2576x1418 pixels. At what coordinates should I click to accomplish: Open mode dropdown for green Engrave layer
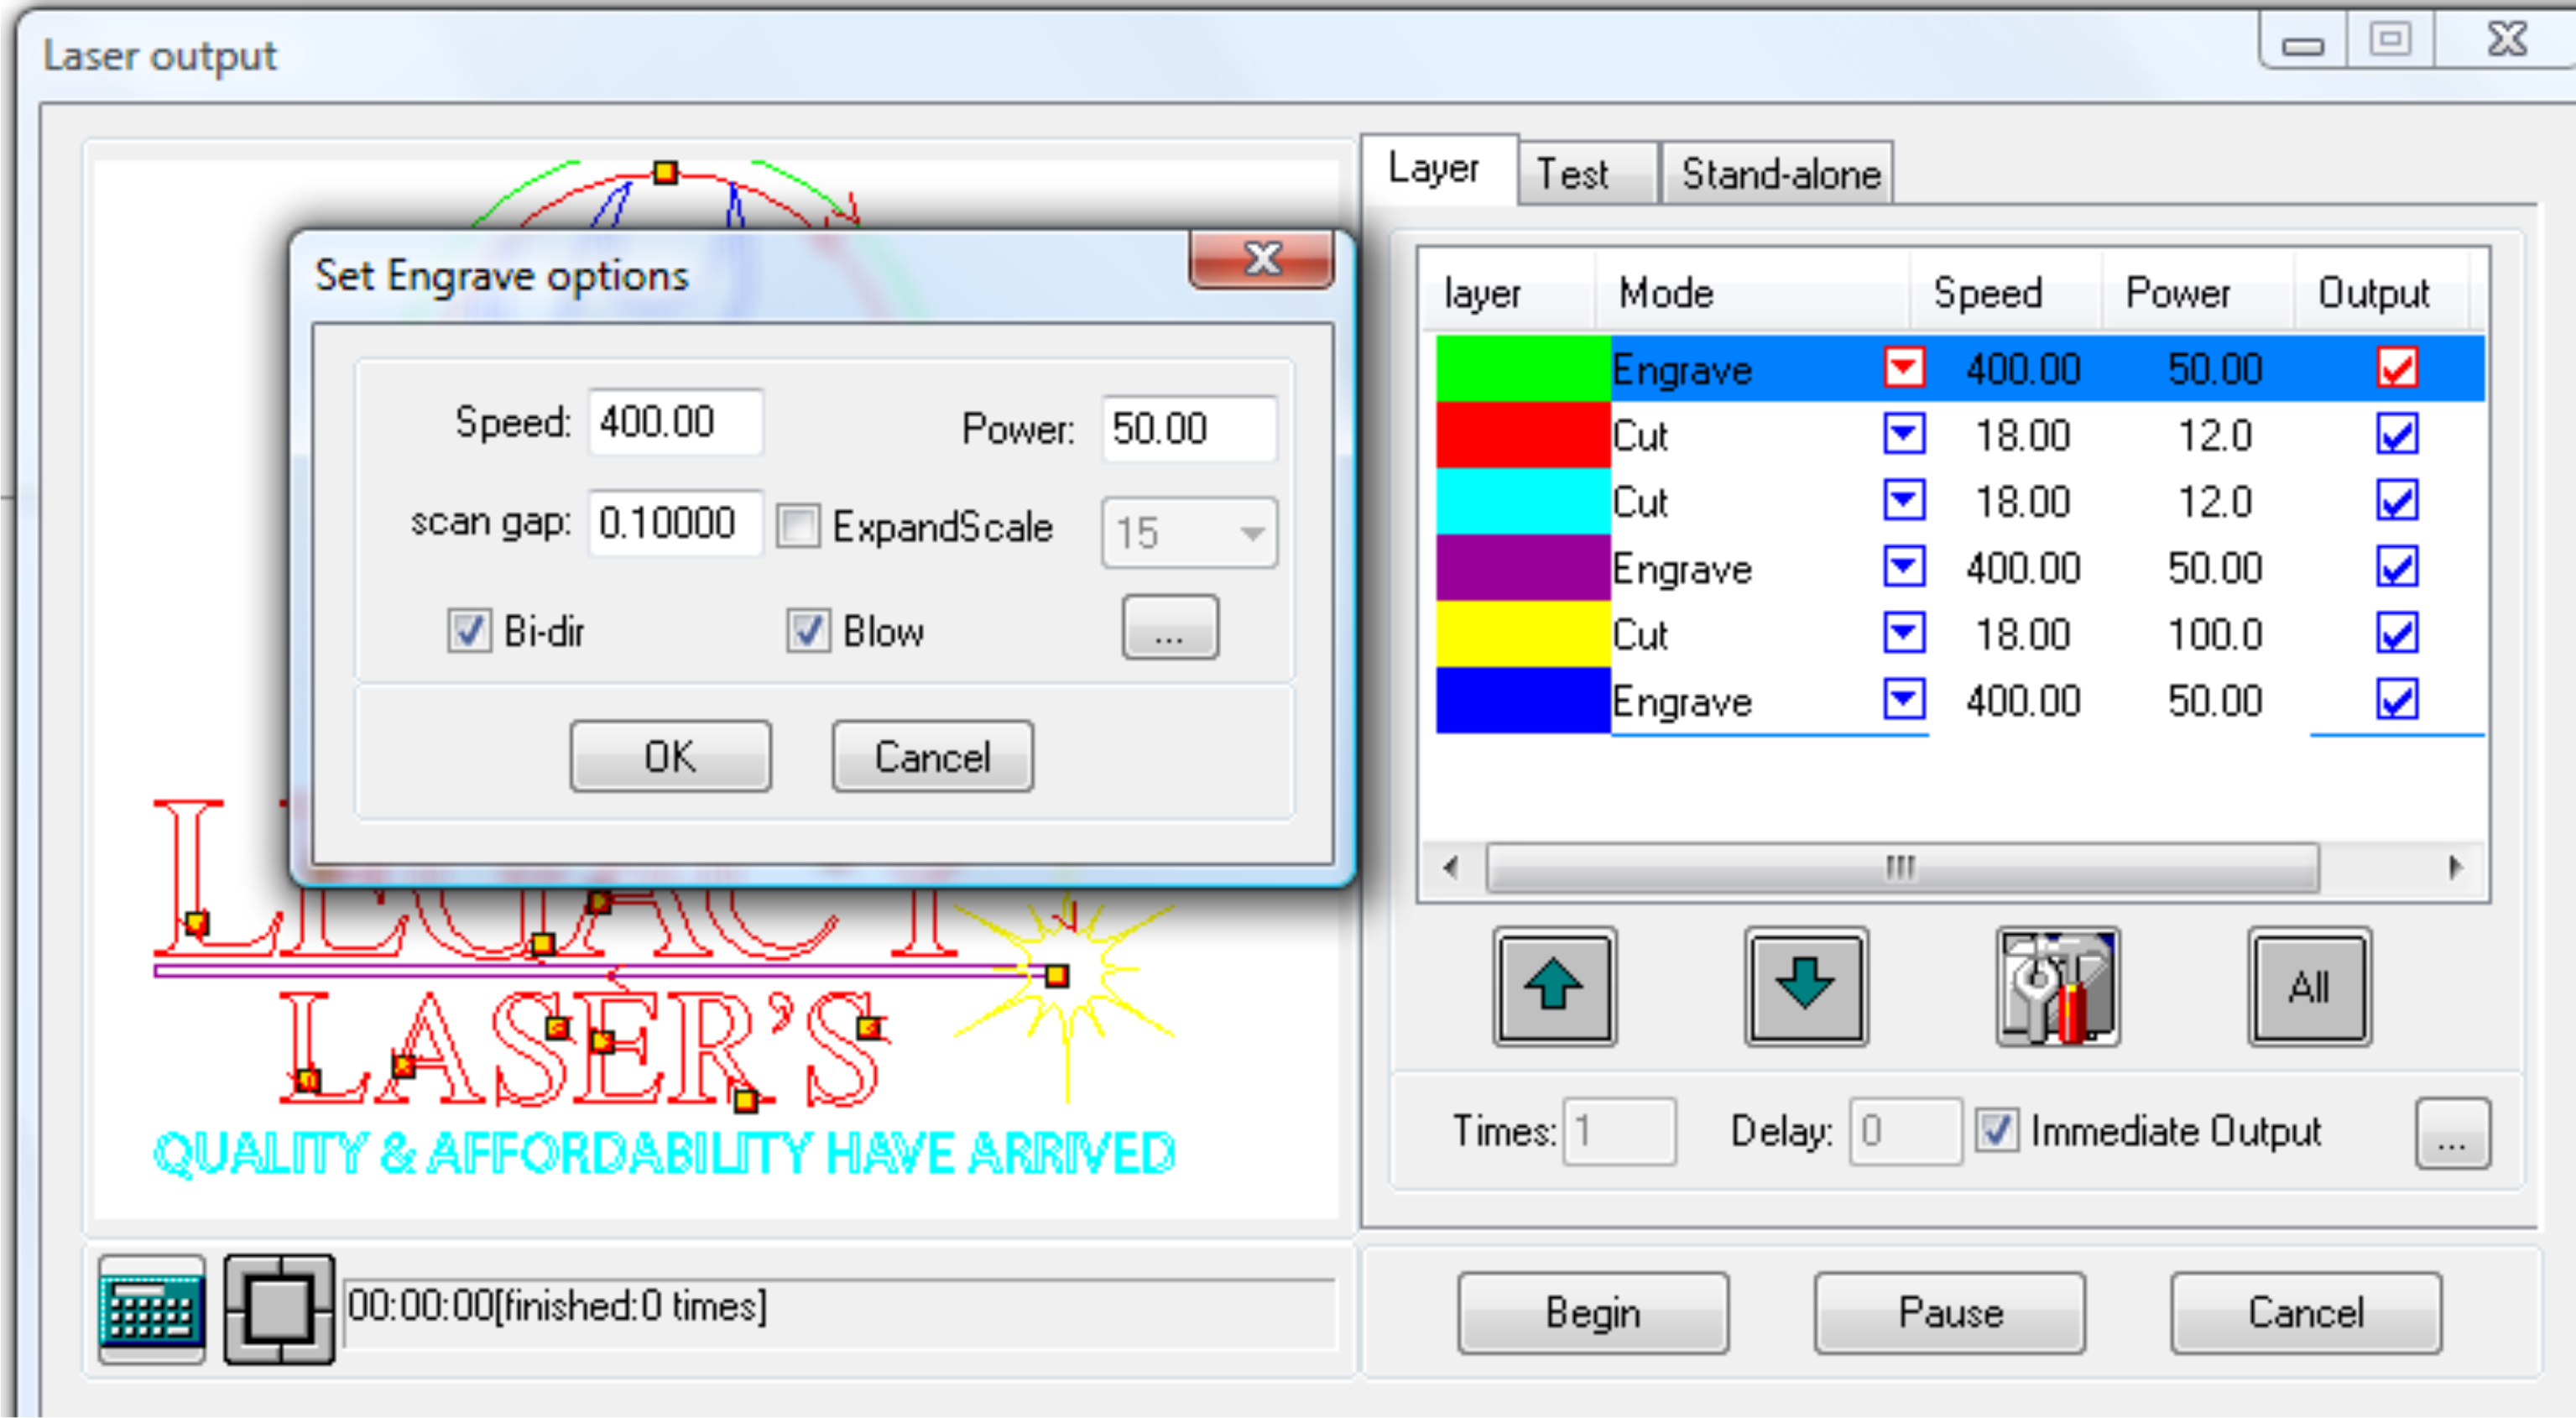point(1904,367)
